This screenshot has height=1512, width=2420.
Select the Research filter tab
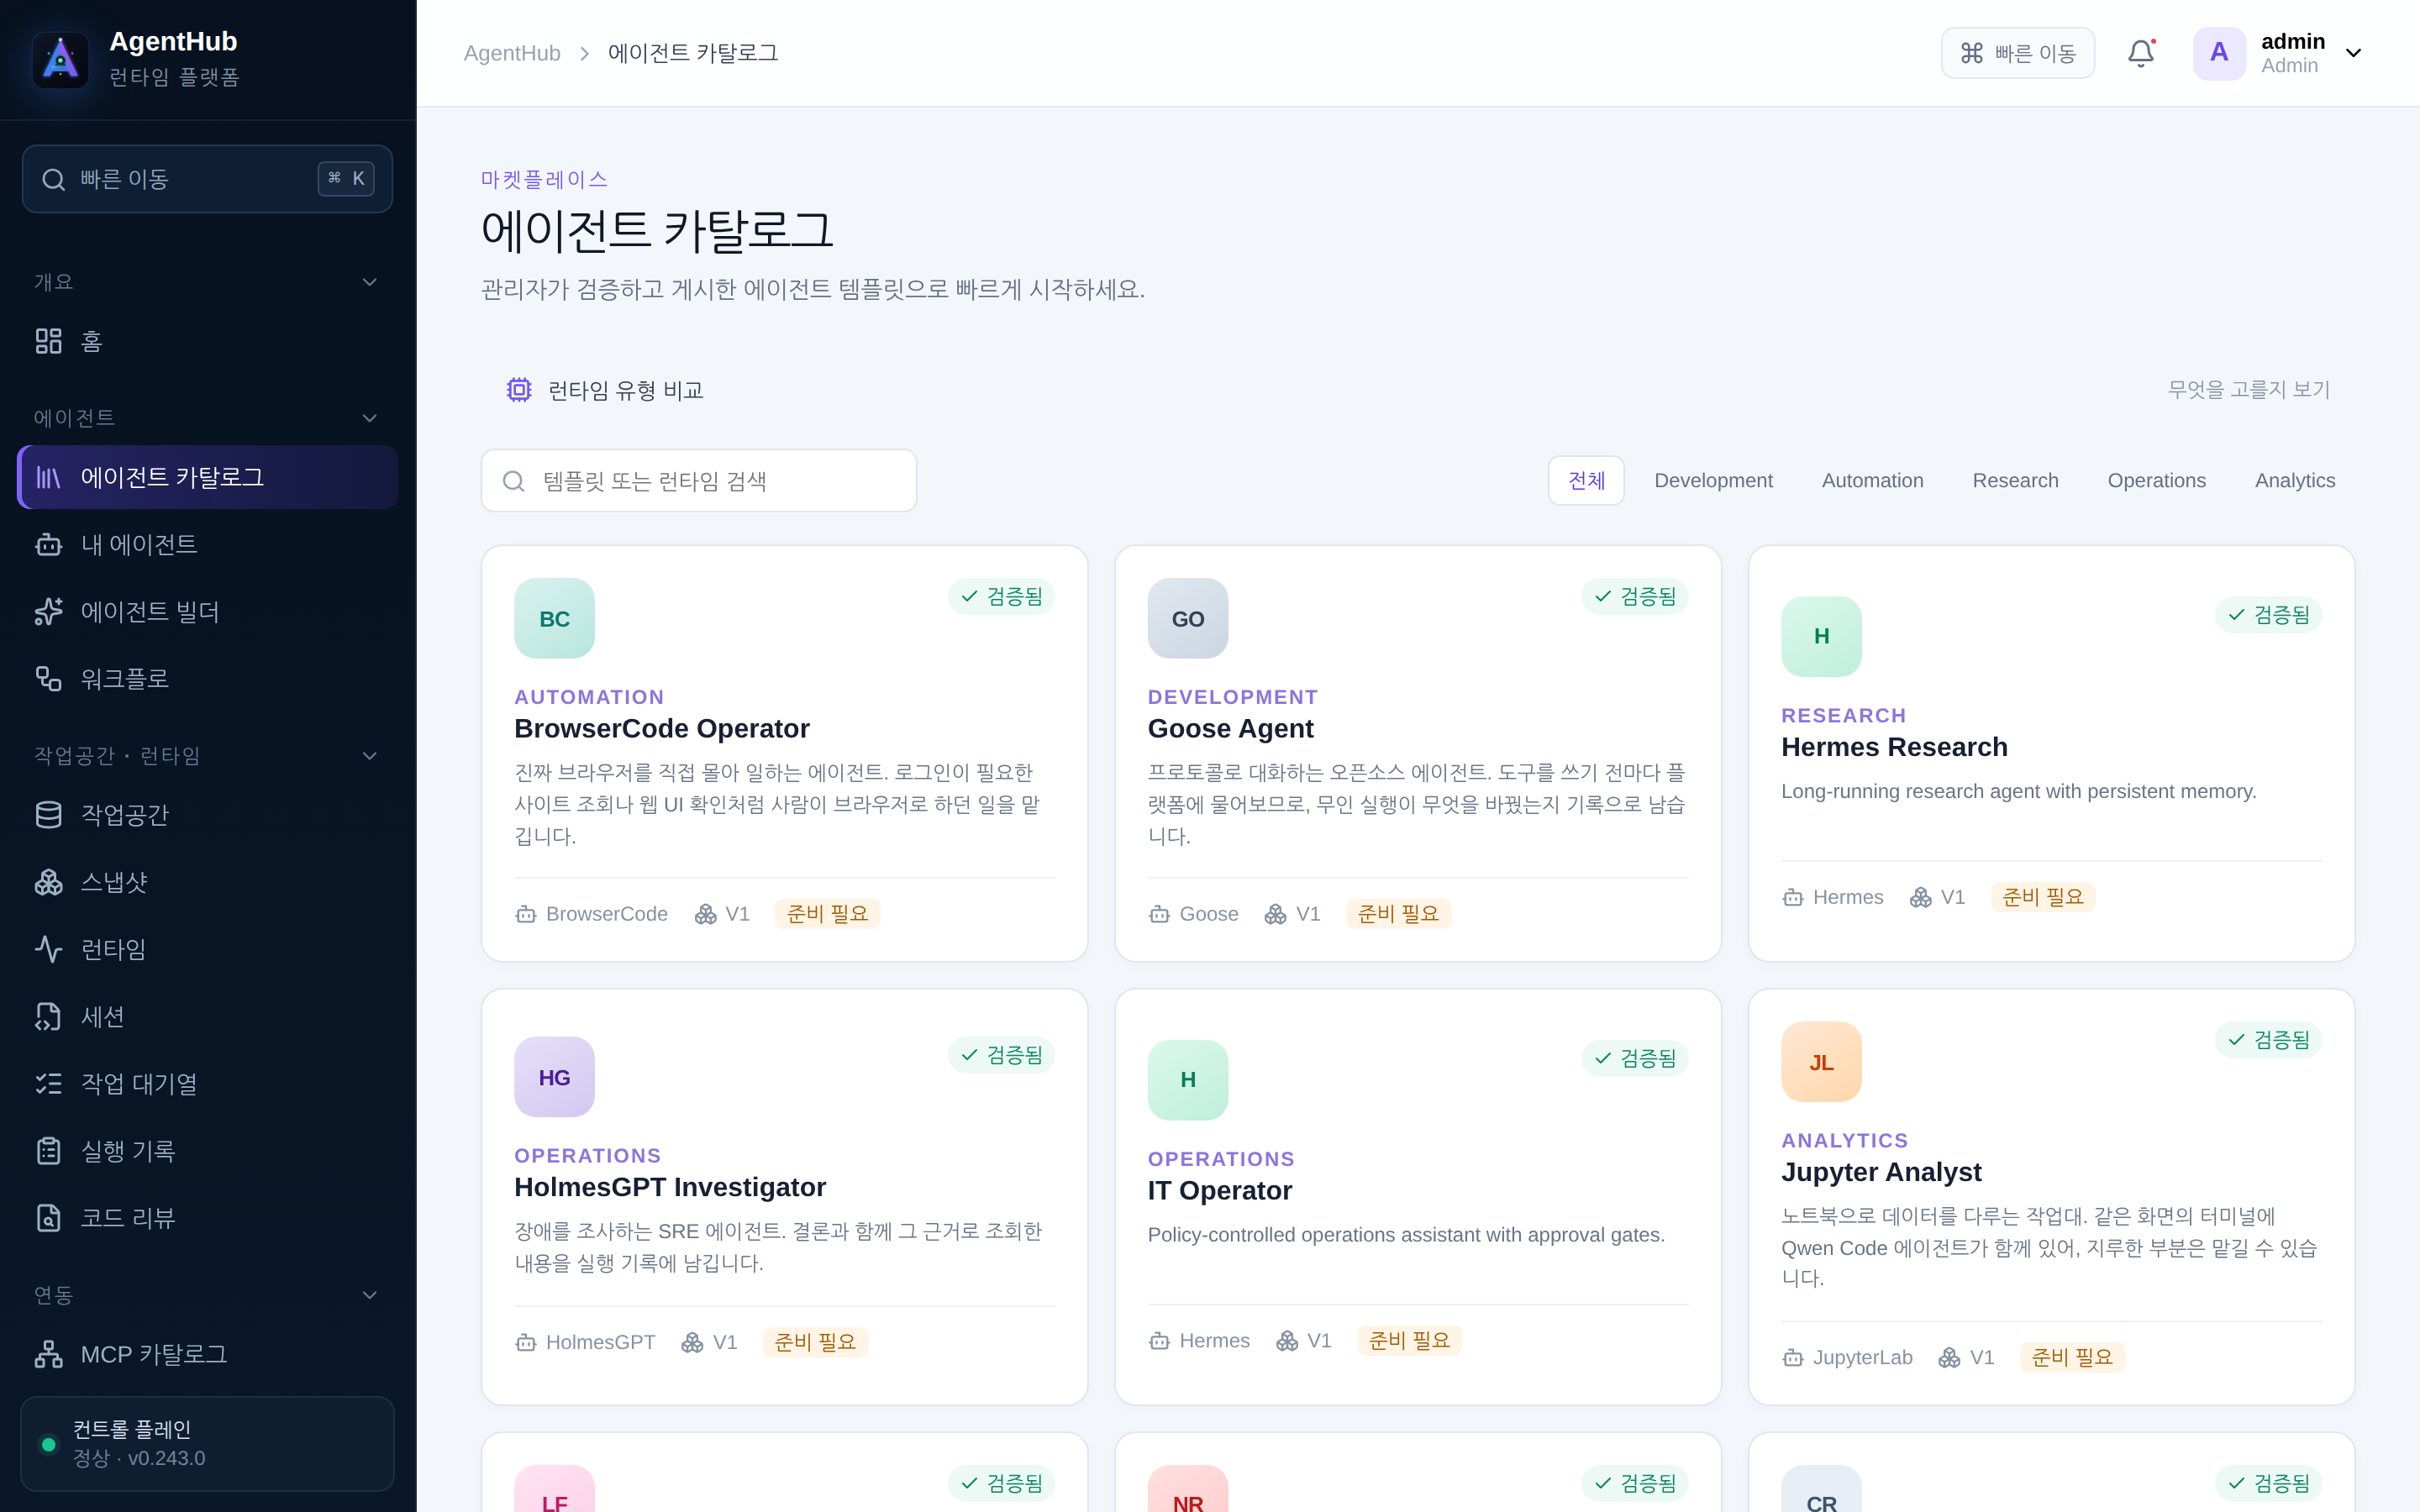[2015, 481]
